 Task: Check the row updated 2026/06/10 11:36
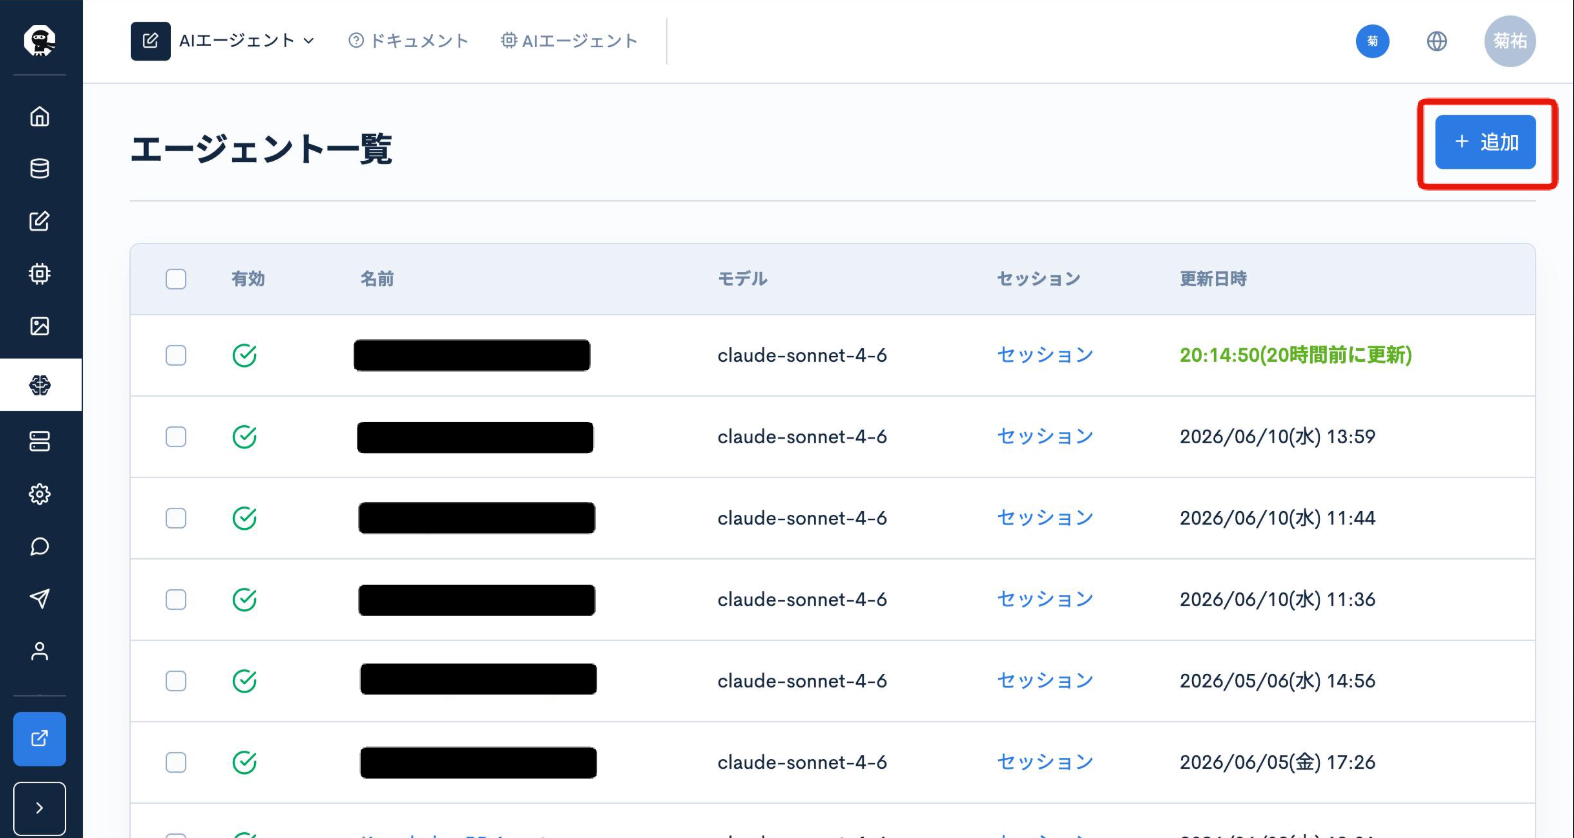point(176,600)
